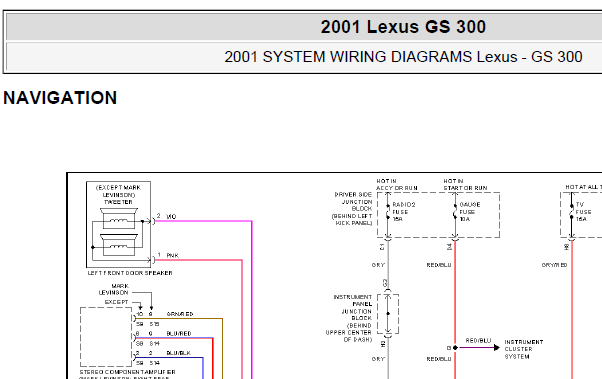
Task: Click the GAUGE fuse symbol
Action: (455, 212)
